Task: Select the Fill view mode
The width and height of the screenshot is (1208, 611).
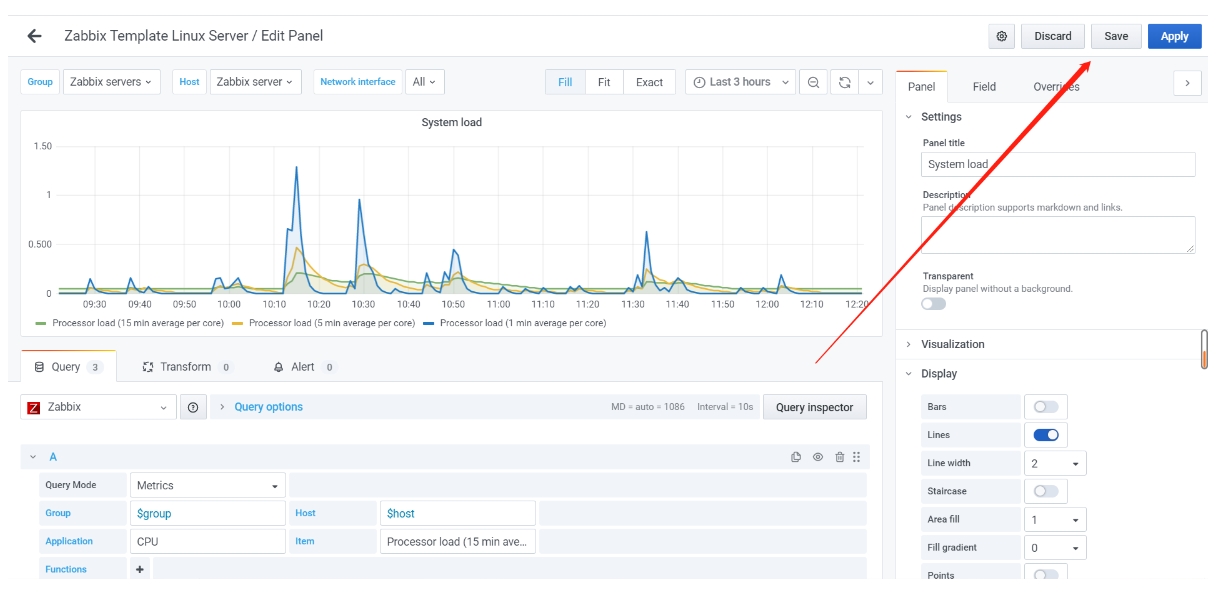Action: (565, 82)
